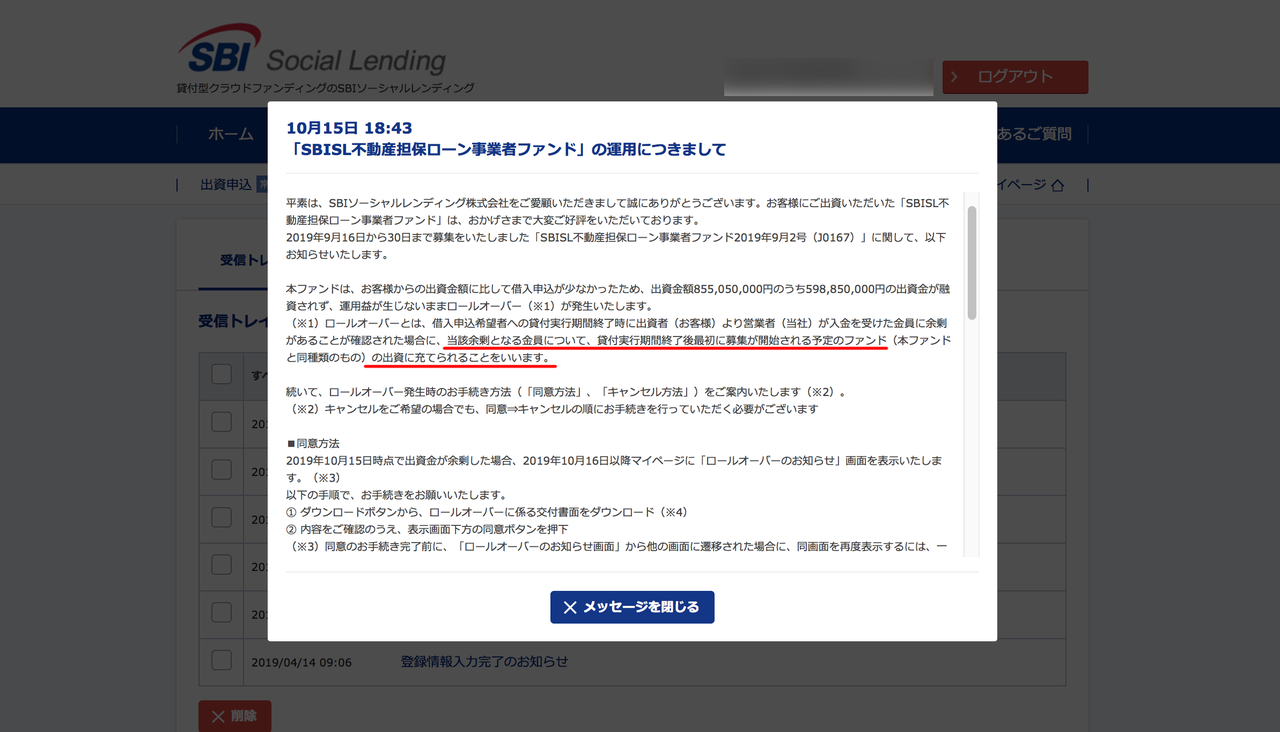The image size is (1280, 732).
Task: Click the dialog title 「SBISL不動産担保ローン事業者ファンド」の運用につきまして
Action: [x=506, y=150]
